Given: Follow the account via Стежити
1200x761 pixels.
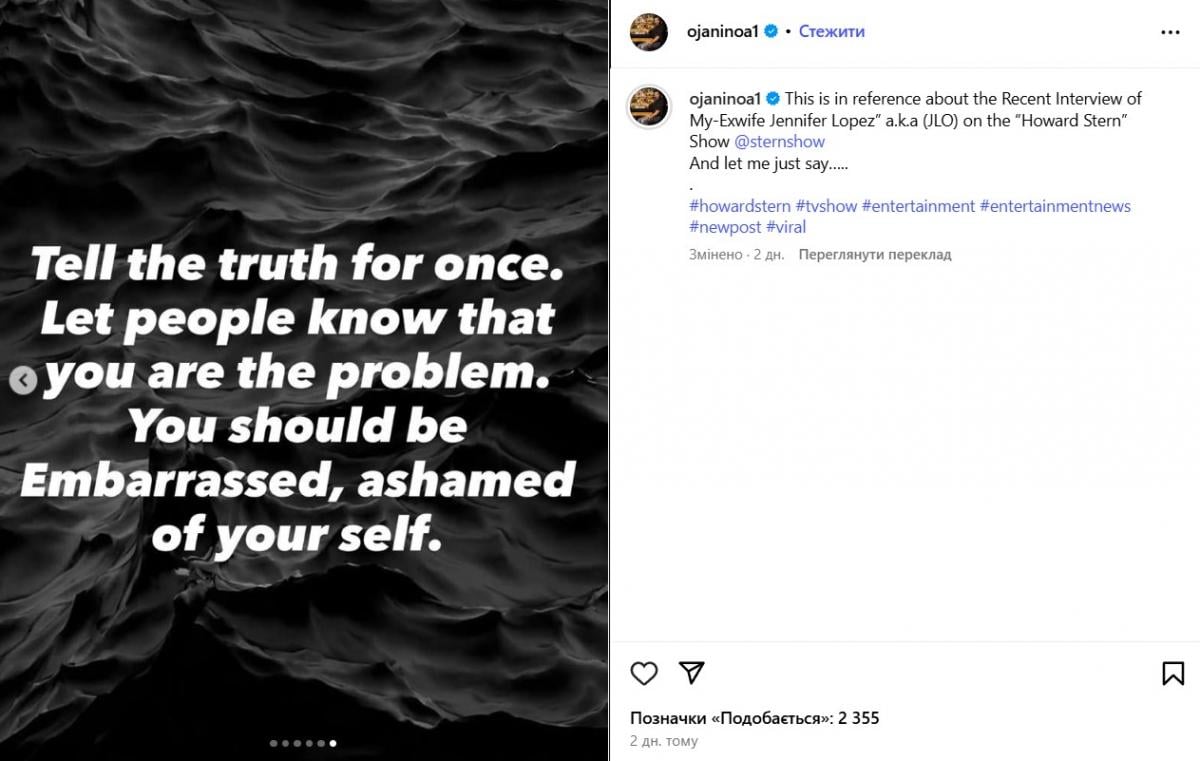Looking at the screenshot, I should pos(831,32).
